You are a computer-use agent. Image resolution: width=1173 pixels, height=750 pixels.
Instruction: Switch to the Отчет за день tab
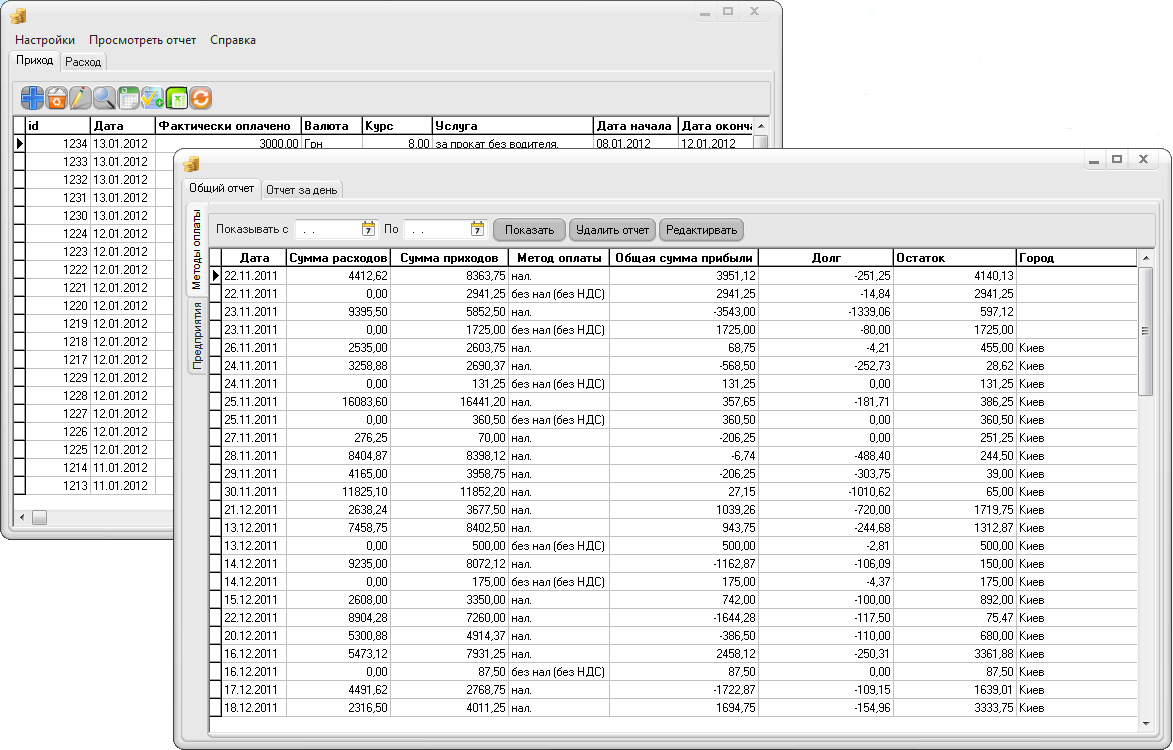click(x=302, y=190)
